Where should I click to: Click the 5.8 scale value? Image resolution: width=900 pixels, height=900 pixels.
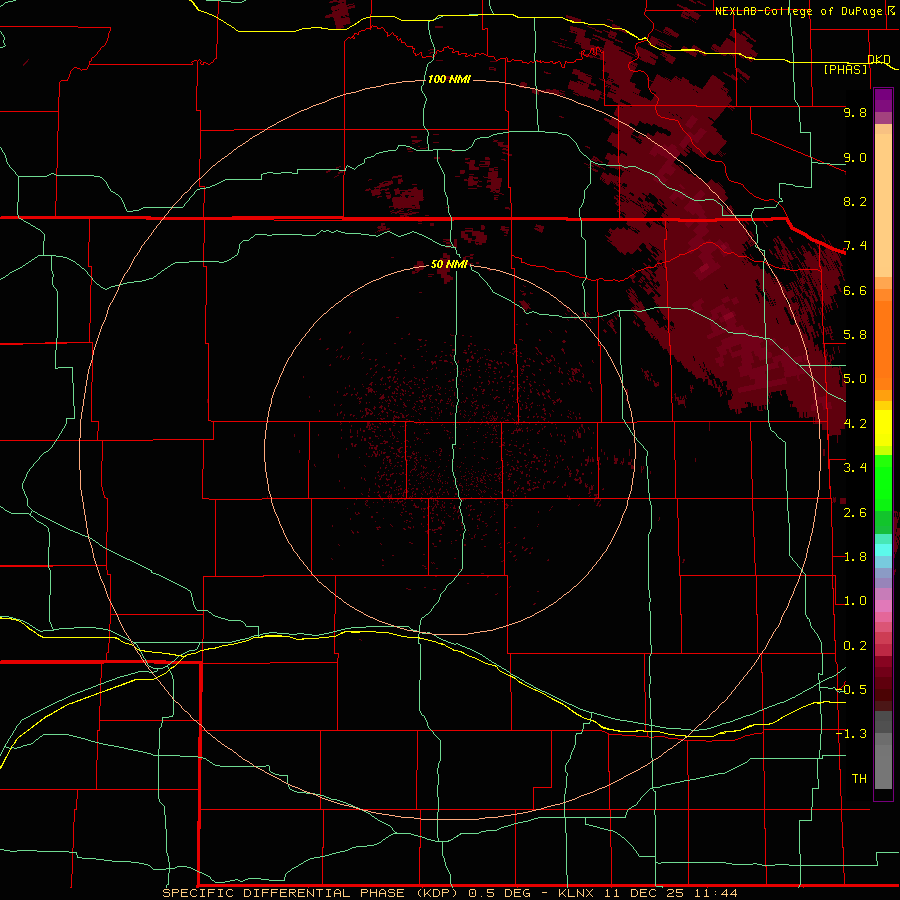click(855, 335)
